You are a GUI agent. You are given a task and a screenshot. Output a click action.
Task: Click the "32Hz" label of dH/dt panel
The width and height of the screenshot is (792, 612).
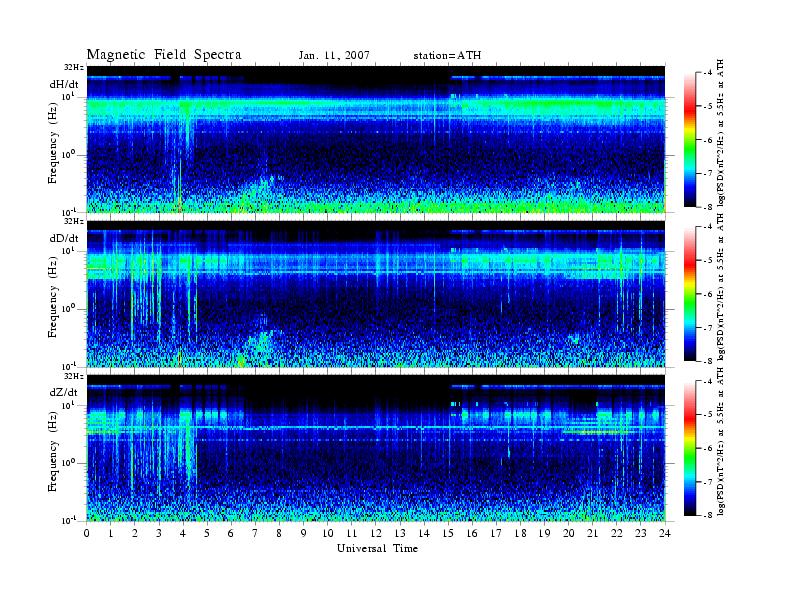[x=74, y=67]
